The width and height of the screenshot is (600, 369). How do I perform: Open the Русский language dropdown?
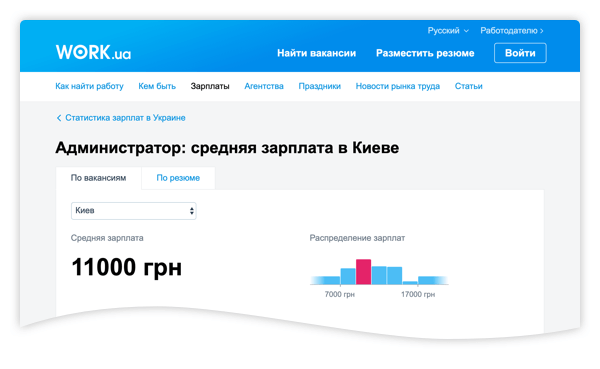[x=448, y=31]
